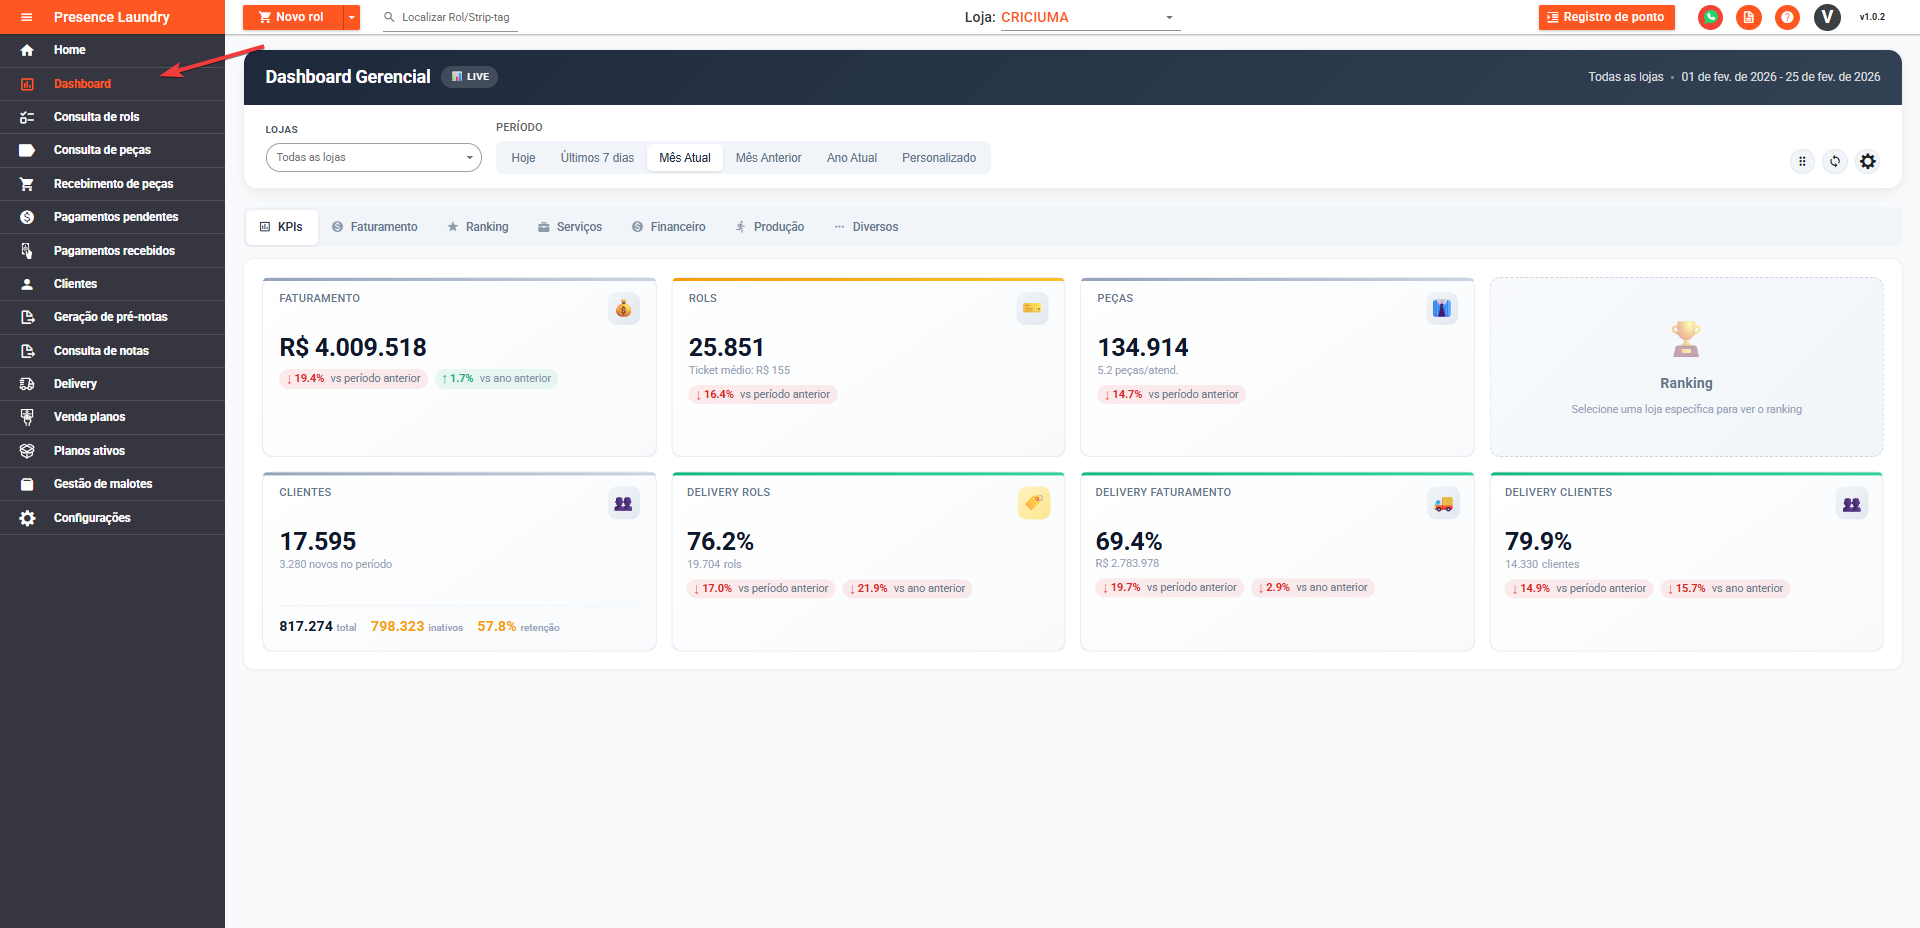Screen dimensions: 1920x928
Task: Select the 'Hoje' period option
Action: point(523,158)
